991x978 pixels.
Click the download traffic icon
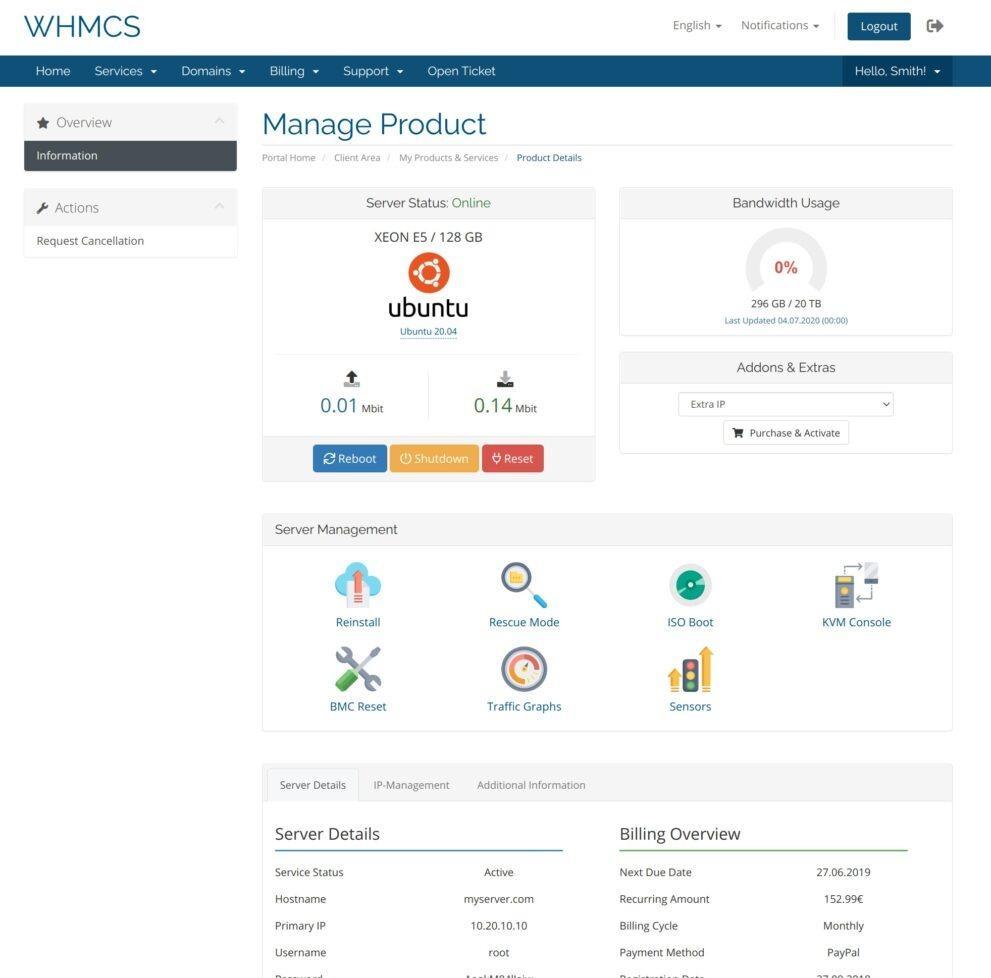coord(505,379)
